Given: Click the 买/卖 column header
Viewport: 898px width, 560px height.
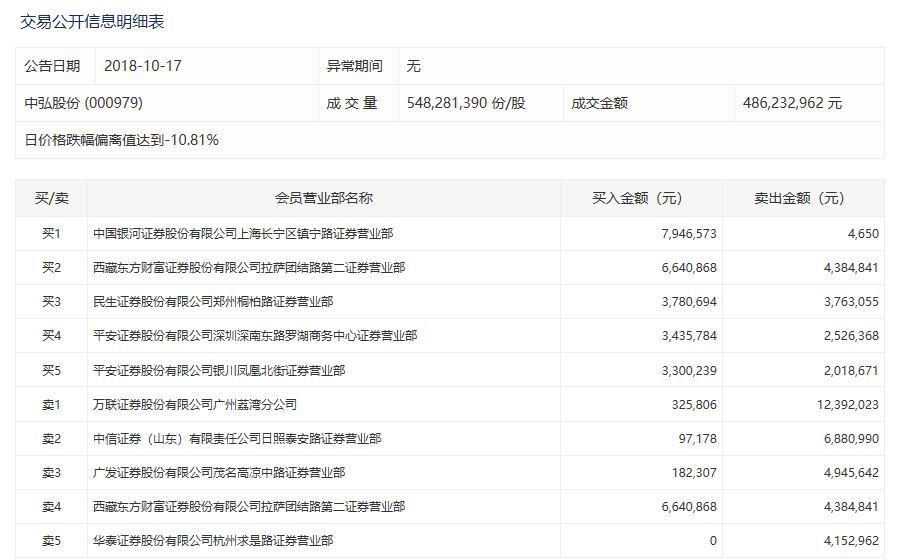Looking at the screenshot, I should (x=51, y=198).
